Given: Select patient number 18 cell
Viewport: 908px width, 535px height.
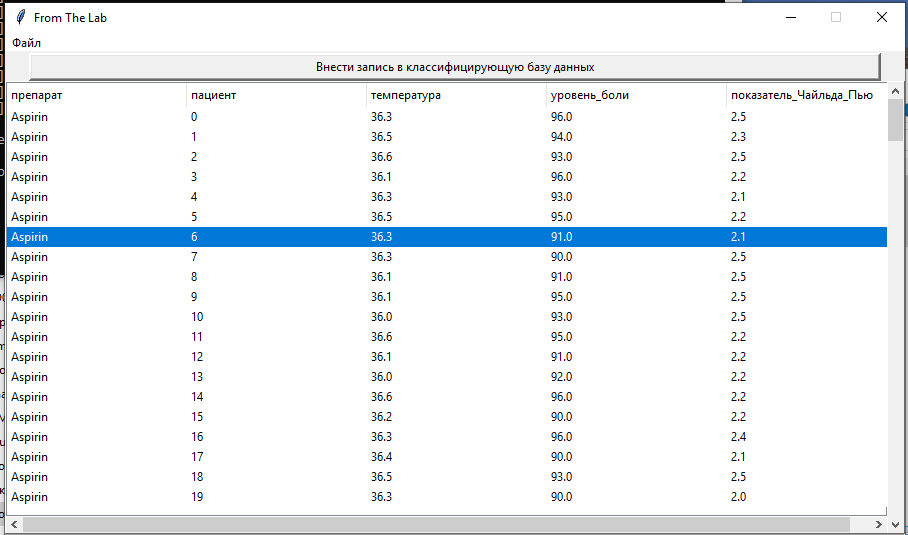Looking at the screenshot, I should 197,477.
